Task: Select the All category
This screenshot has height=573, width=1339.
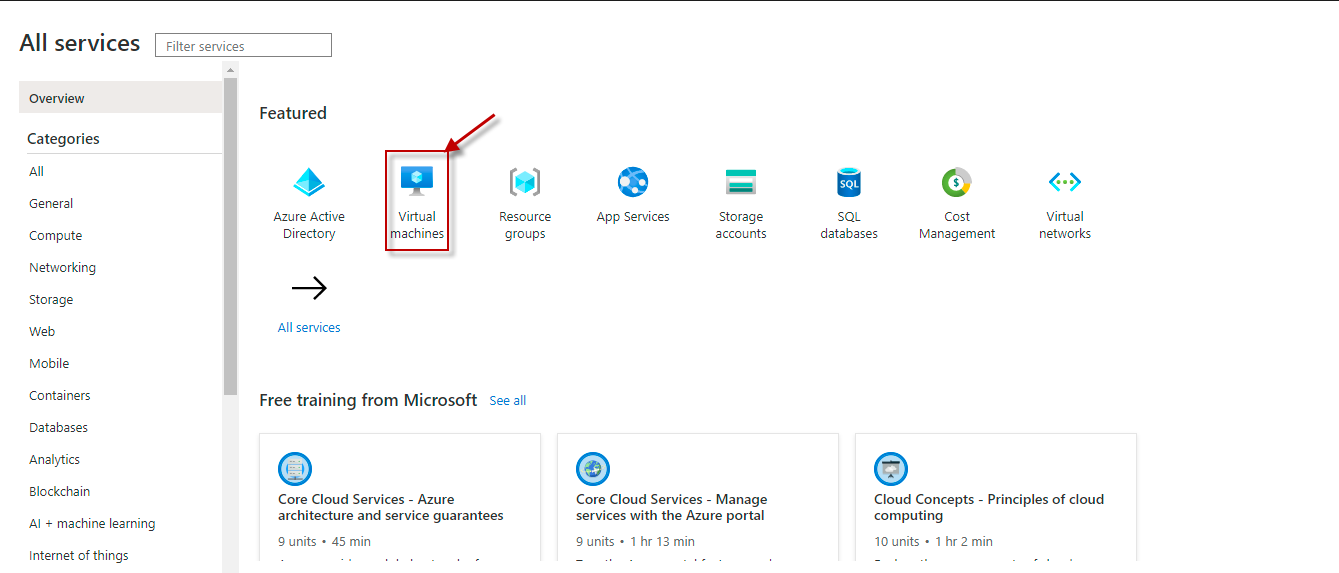Action: [x=37, y=171]
